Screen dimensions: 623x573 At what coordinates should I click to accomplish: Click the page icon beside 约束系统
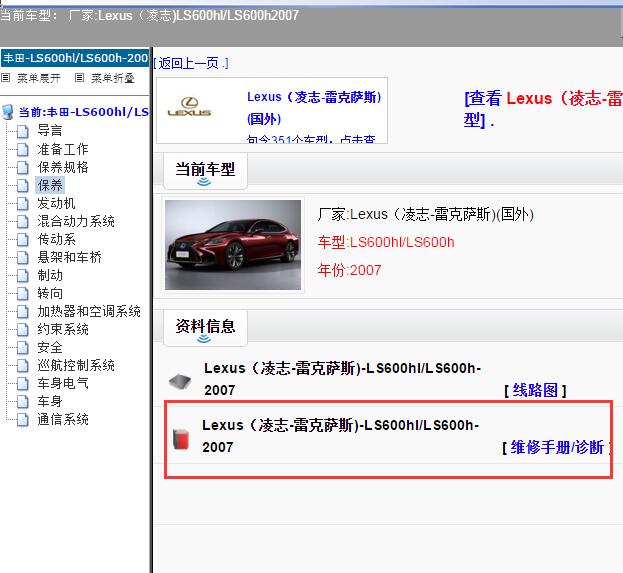click(x=23, y=329)
